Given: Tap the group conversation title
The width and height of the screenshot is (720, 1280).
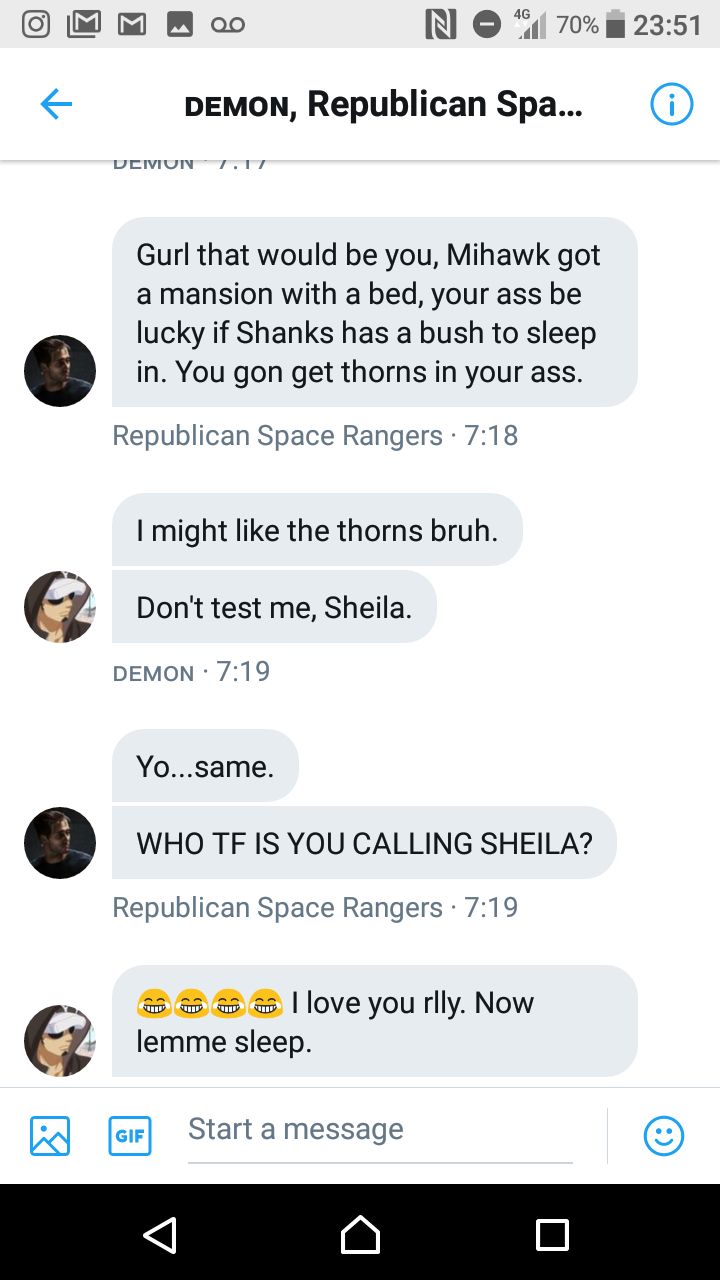Looking at the screenshot, I should (x=383, y=104).
